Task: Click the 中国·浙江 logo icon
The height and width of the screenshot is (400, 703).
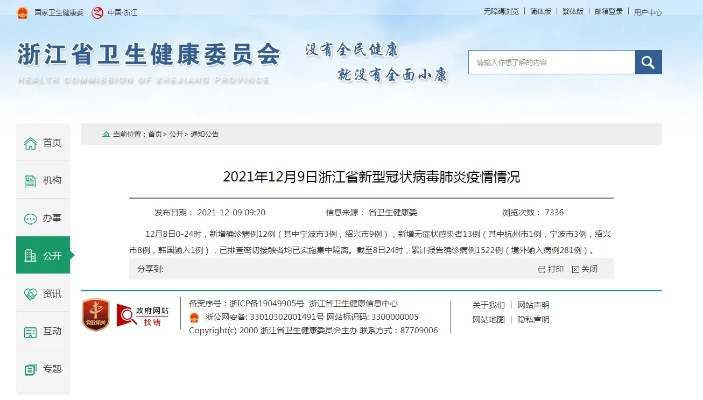Action: (x=97, y=13)
